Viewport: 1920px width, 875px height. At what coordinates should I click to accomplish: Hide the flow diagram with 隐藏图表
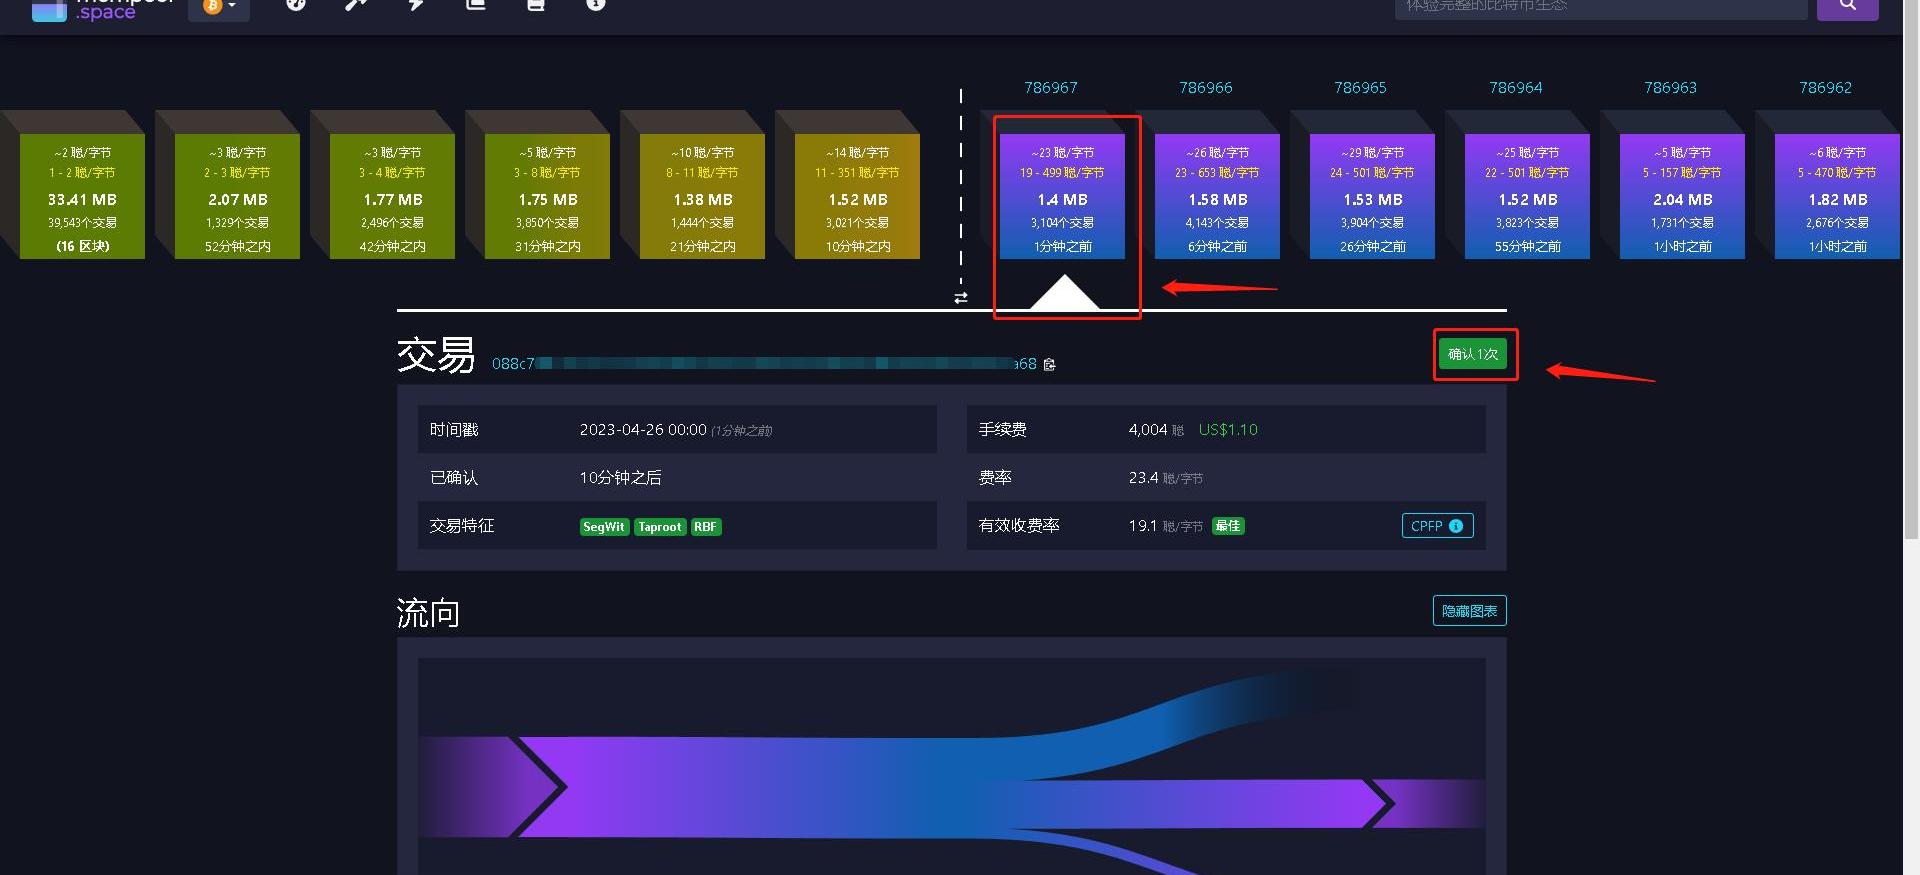1469,611
